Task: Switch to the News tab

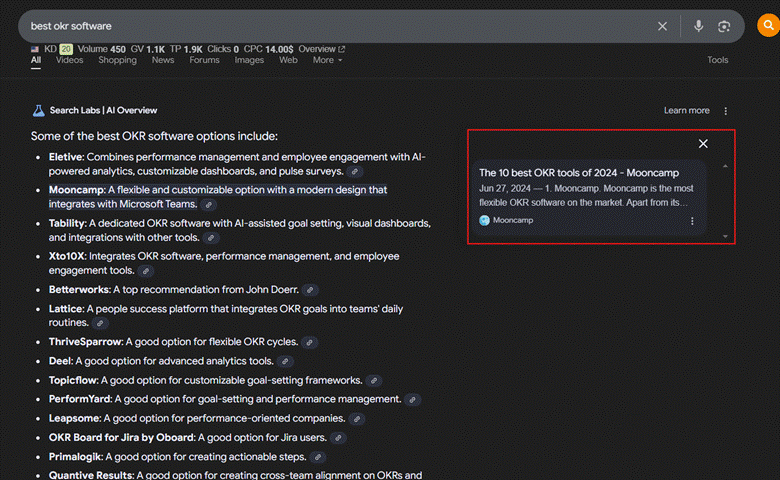Action: click(x=163, y=60)
